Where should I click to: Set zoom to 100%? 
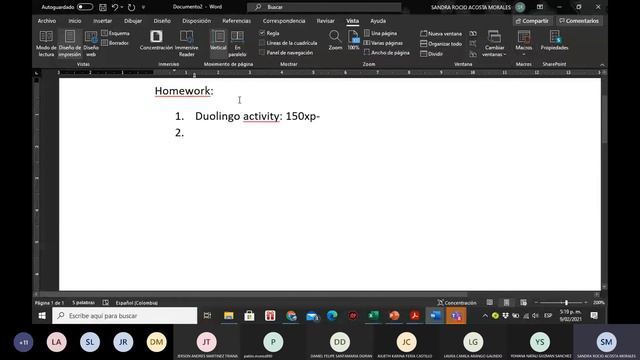[353, 40]
